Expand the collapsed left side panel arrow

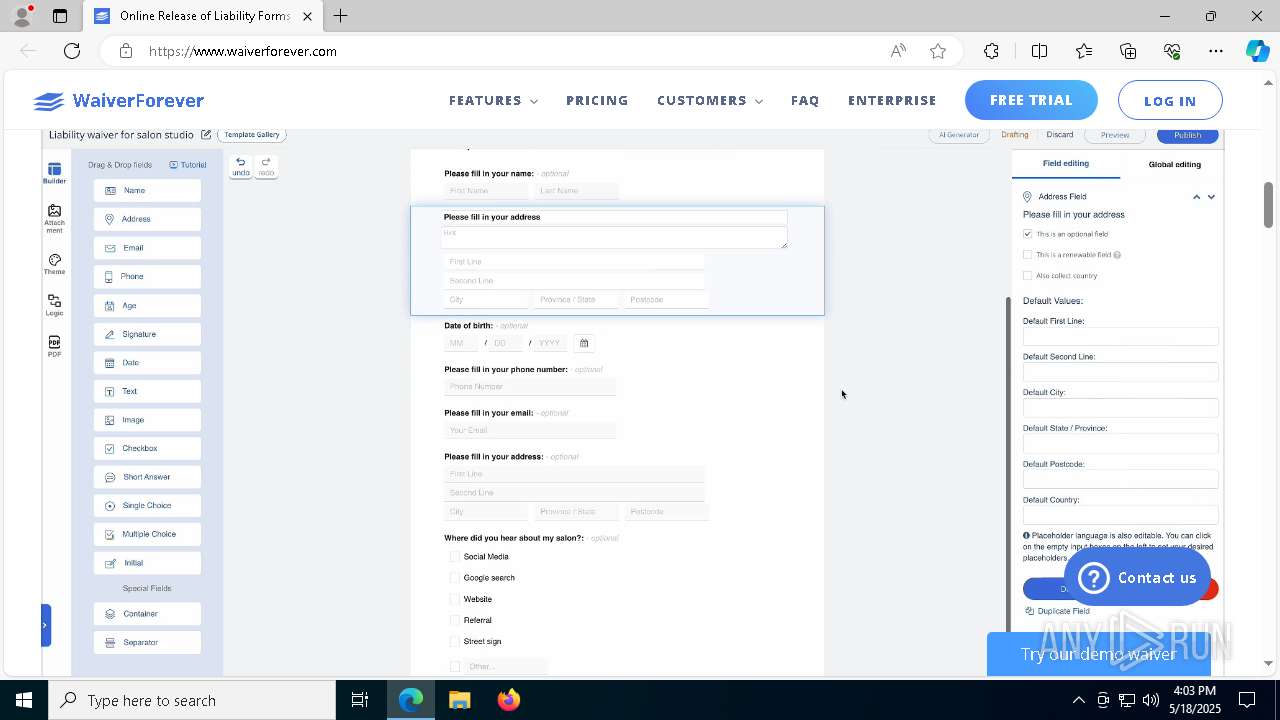click(x=45, y=625)
